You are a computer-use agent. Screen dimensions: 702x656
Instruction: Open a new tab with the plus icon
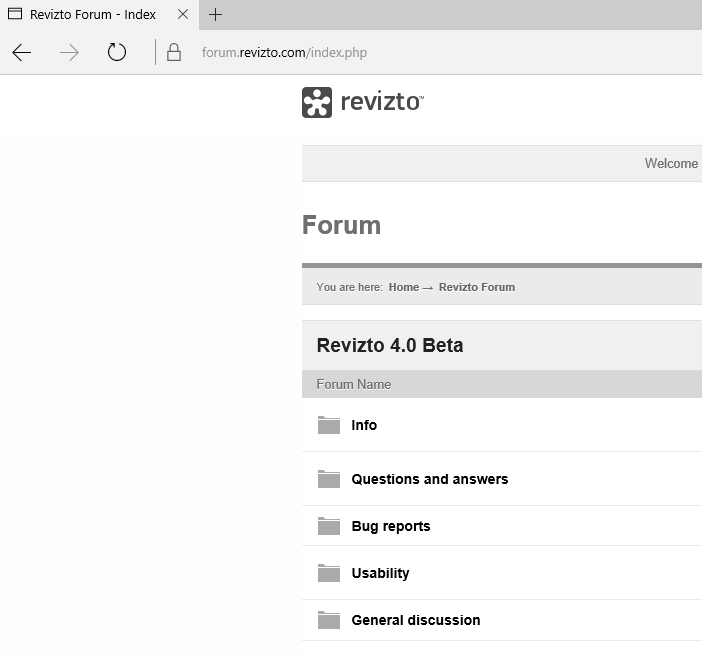pyautogui.click(x=215, y=15)
